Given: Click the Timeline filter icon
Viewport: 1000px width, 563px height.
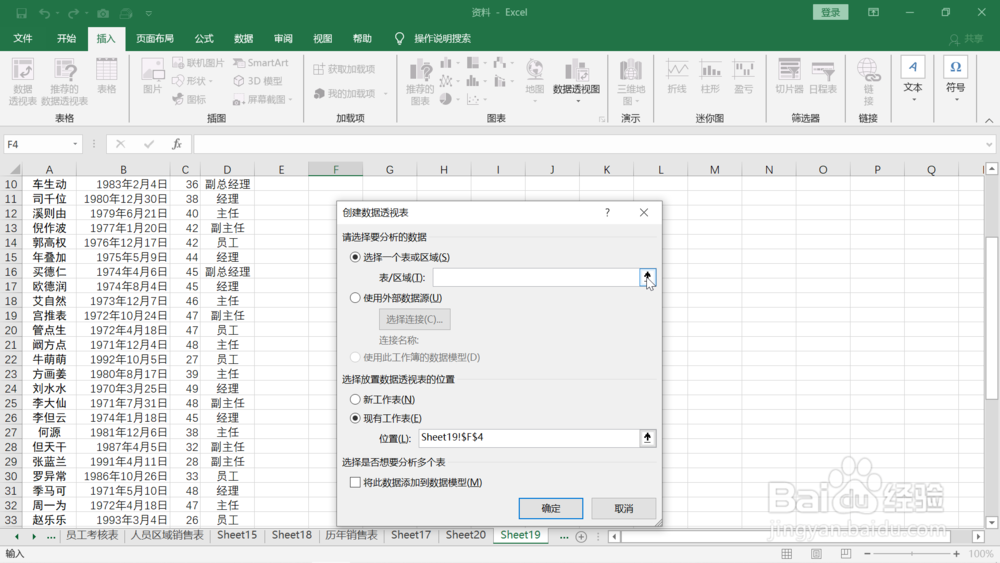Looking at the screenshot, I should (823, 77).
